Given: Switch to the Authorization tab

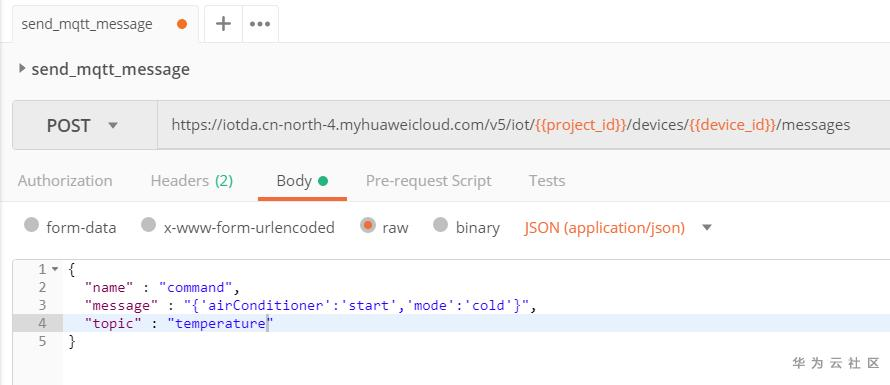Looking at the screenshot, I should click(x=65, y=181).
